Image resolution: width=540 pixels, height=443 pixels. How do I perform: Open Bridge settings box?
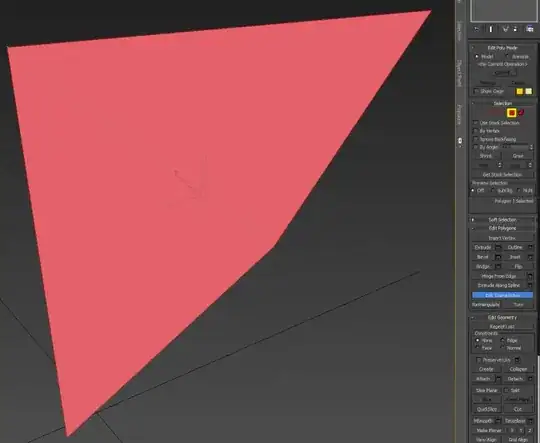[x=498, y=266]
